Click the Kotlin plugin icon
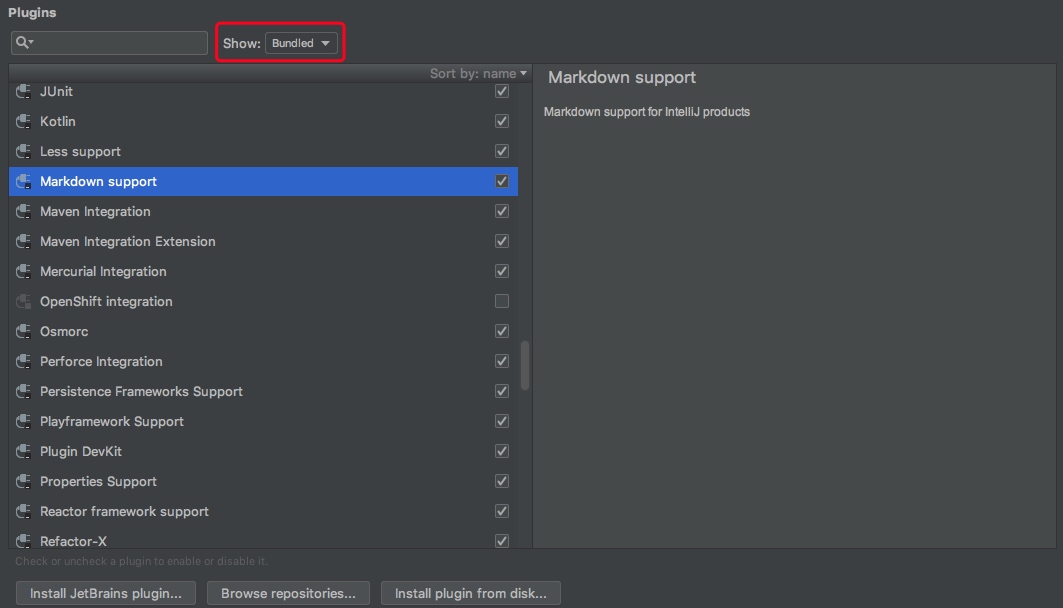 point(24,122)
